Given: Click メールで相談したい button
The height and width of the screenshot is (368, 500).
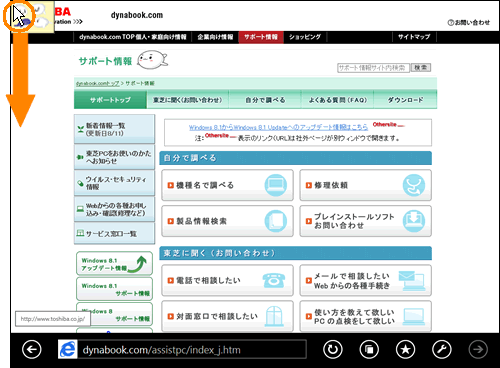Looking at the screenshot, I should pyautogui.click(x=365, y=280).
